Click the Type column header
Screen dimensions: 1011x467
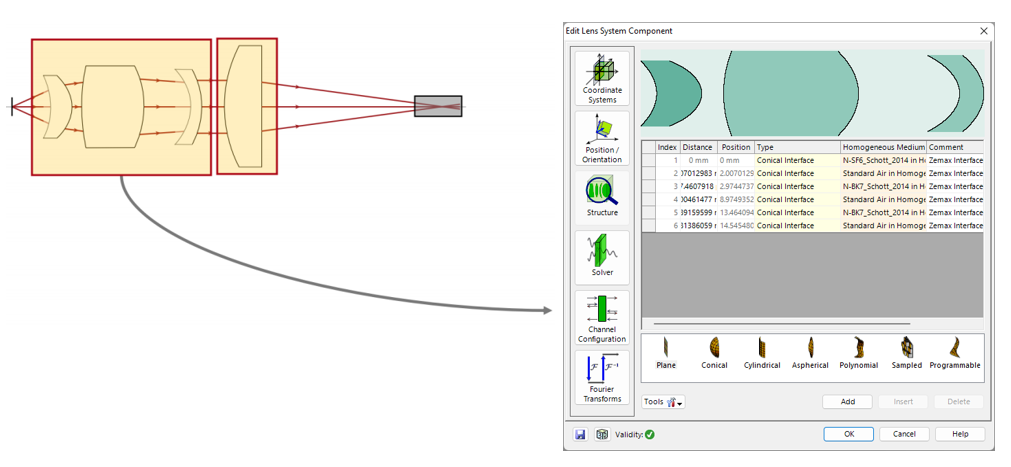tap(798, 148)
